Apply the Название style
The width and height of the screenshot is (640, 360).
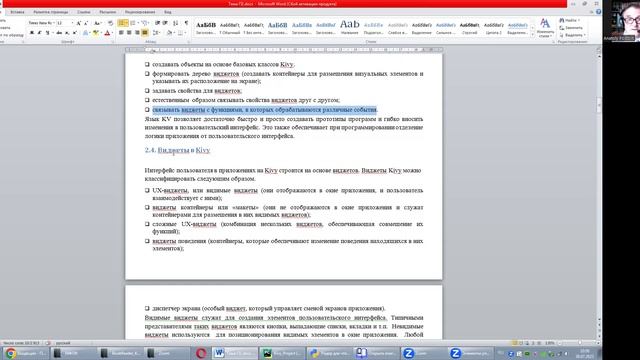[350, 28]
